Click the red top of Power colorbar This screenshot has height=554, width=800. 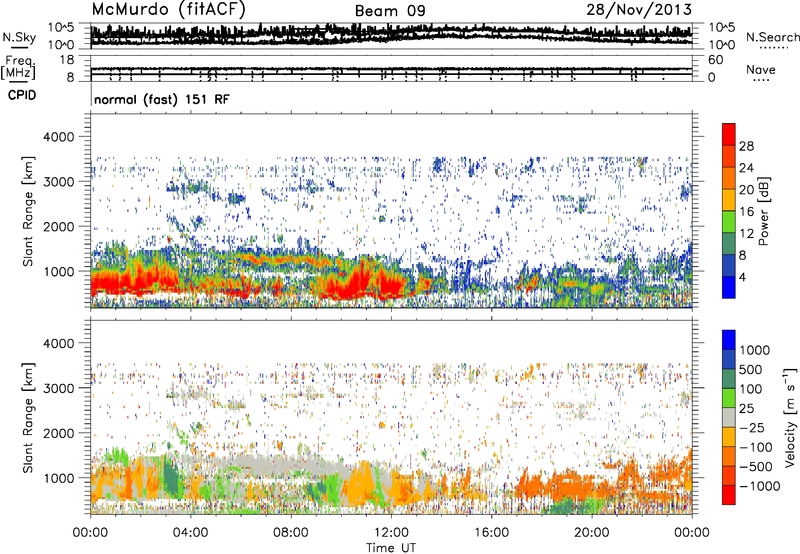[x=729, y=134]
